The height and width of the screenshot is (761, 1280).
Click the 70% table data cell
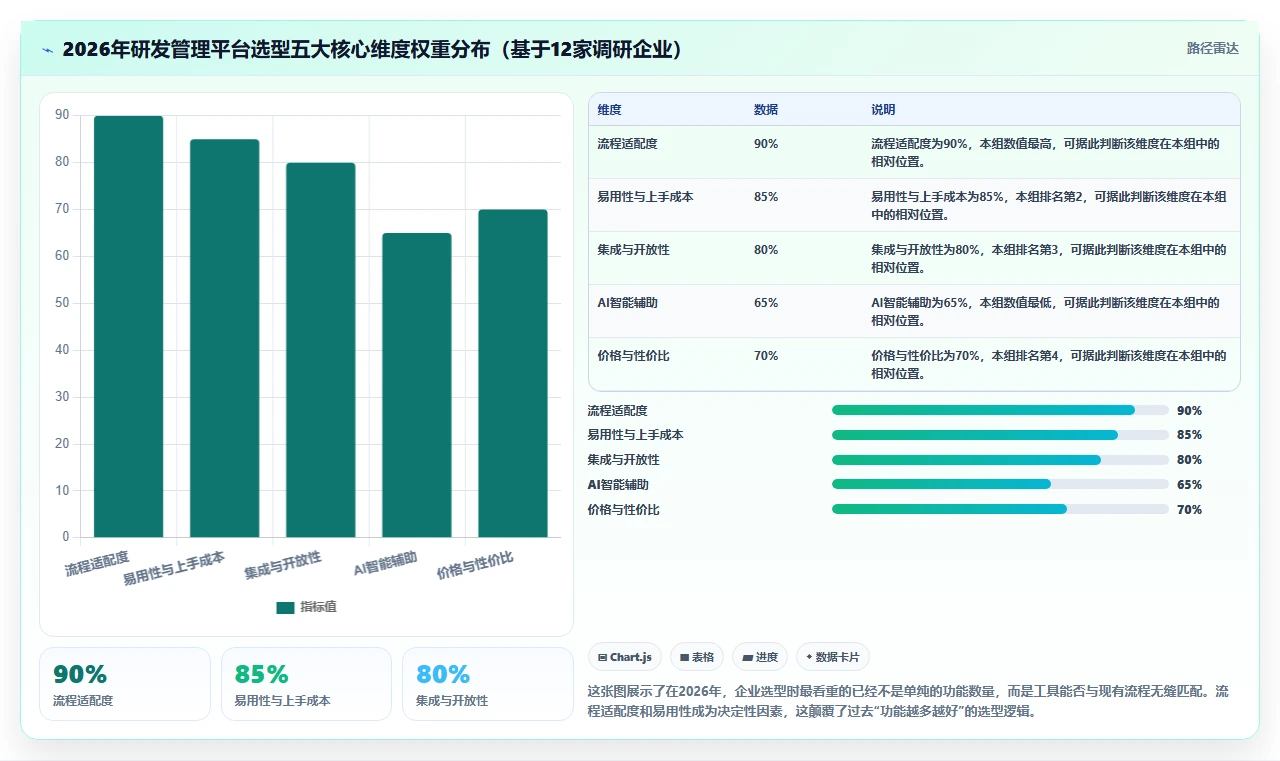point(766,356)
